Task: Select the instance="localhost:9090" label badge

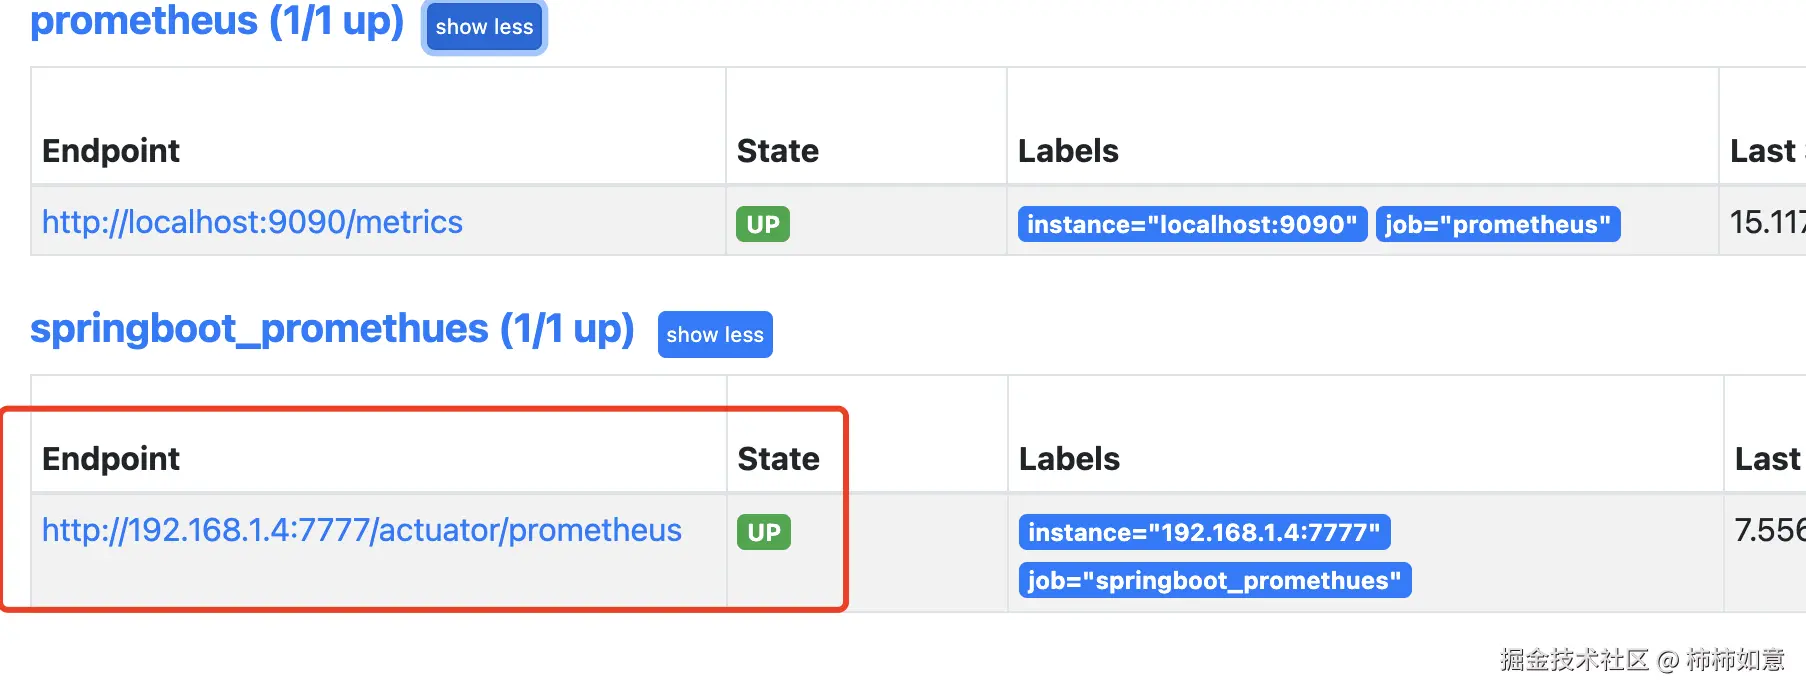Action: pos(1191,224)
